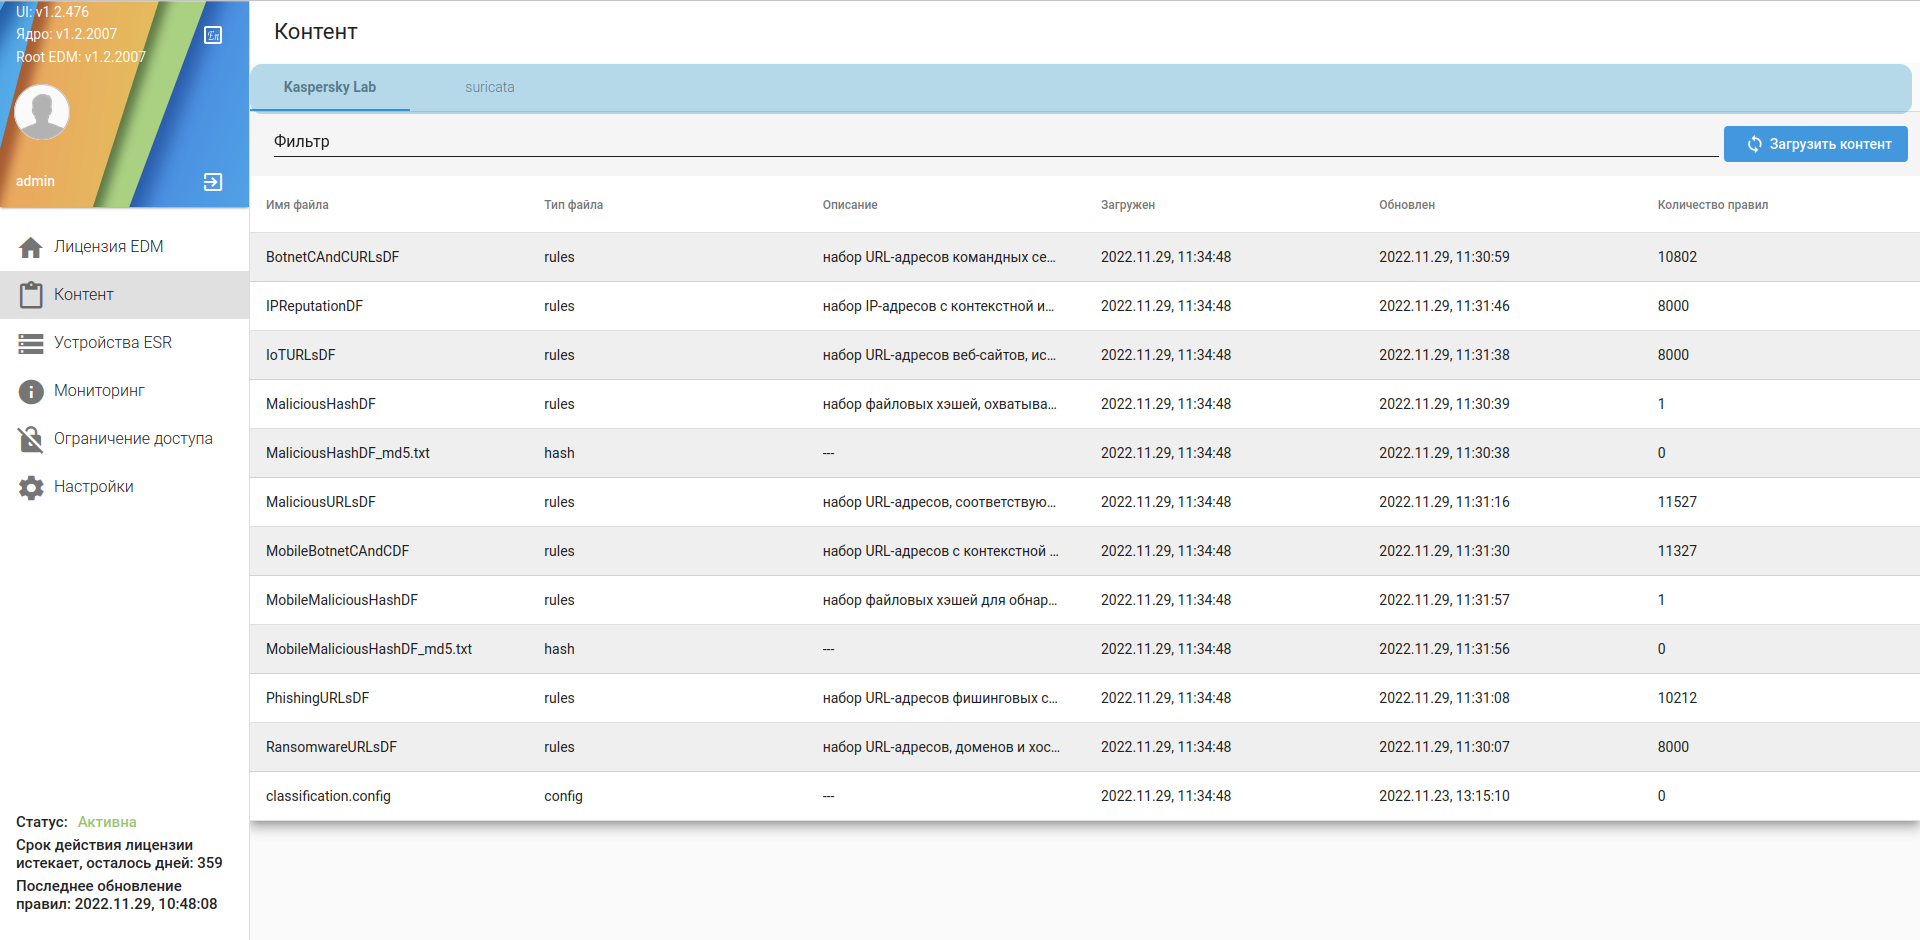Click the description of IoTURLsDF

tap(939, 355)
